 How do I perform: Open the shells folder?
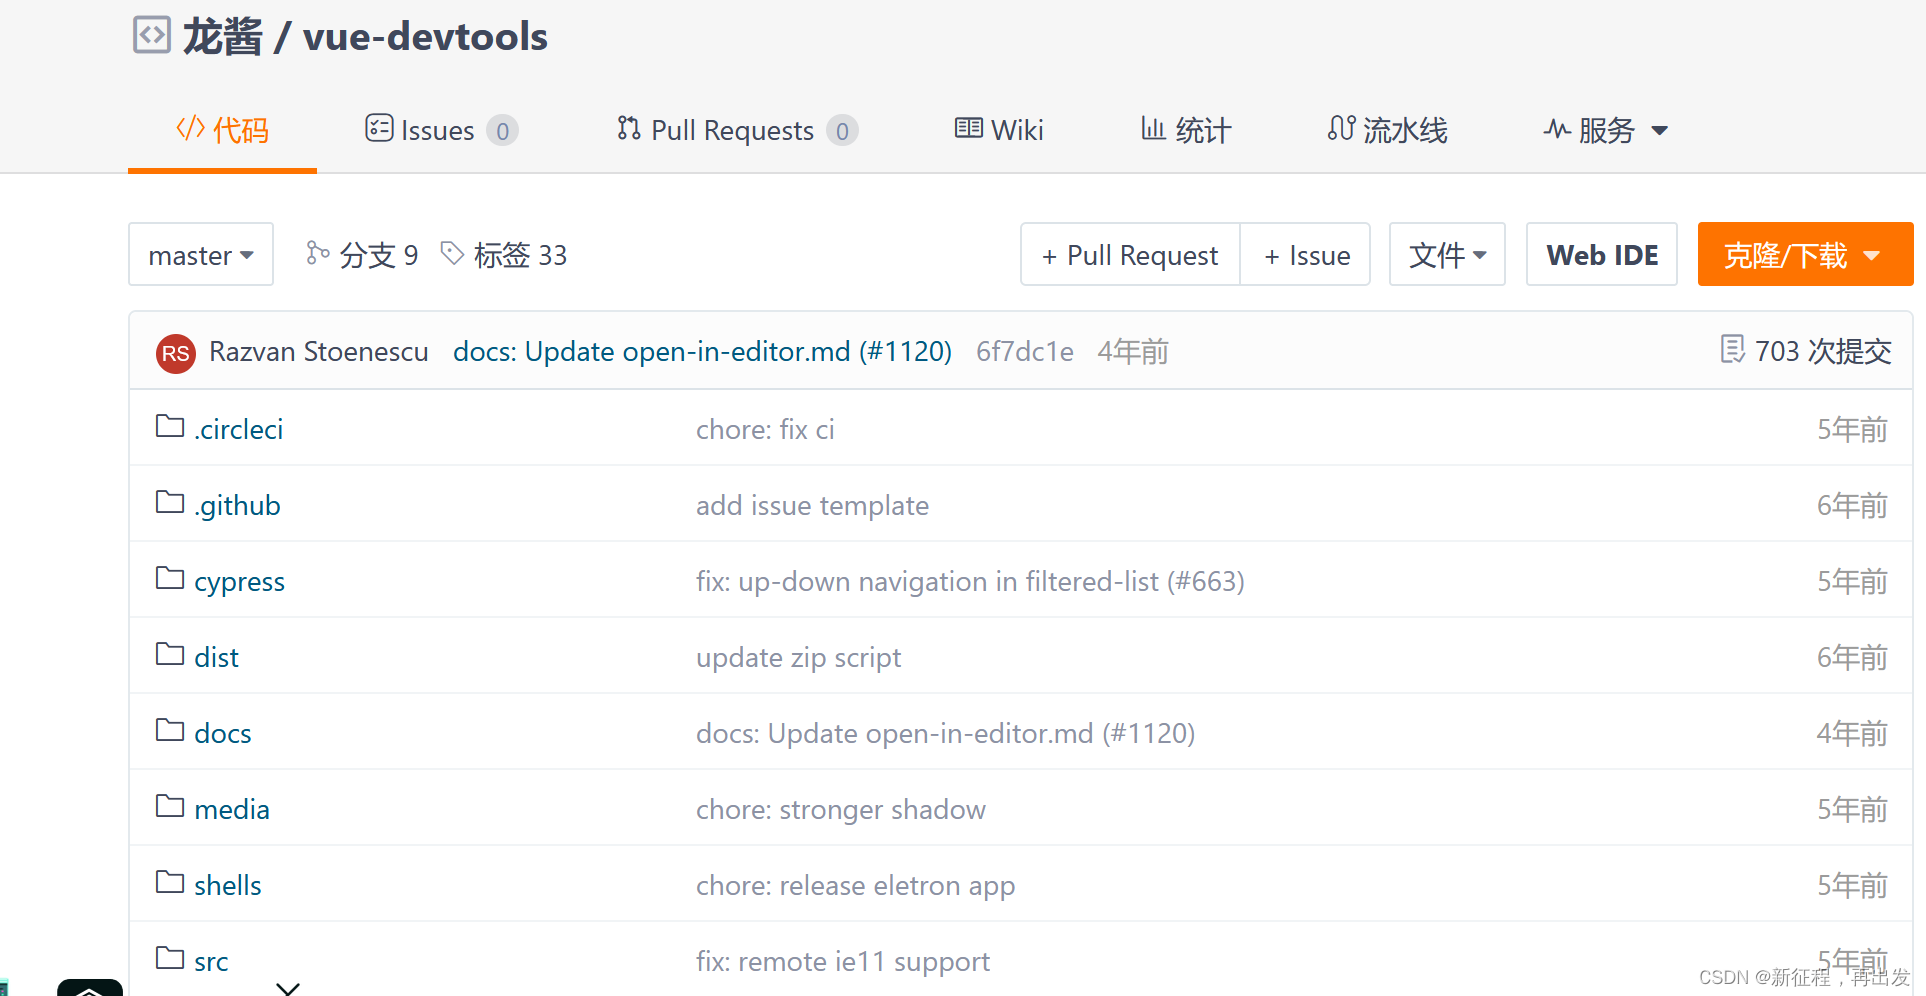click(x=228, y=885)
